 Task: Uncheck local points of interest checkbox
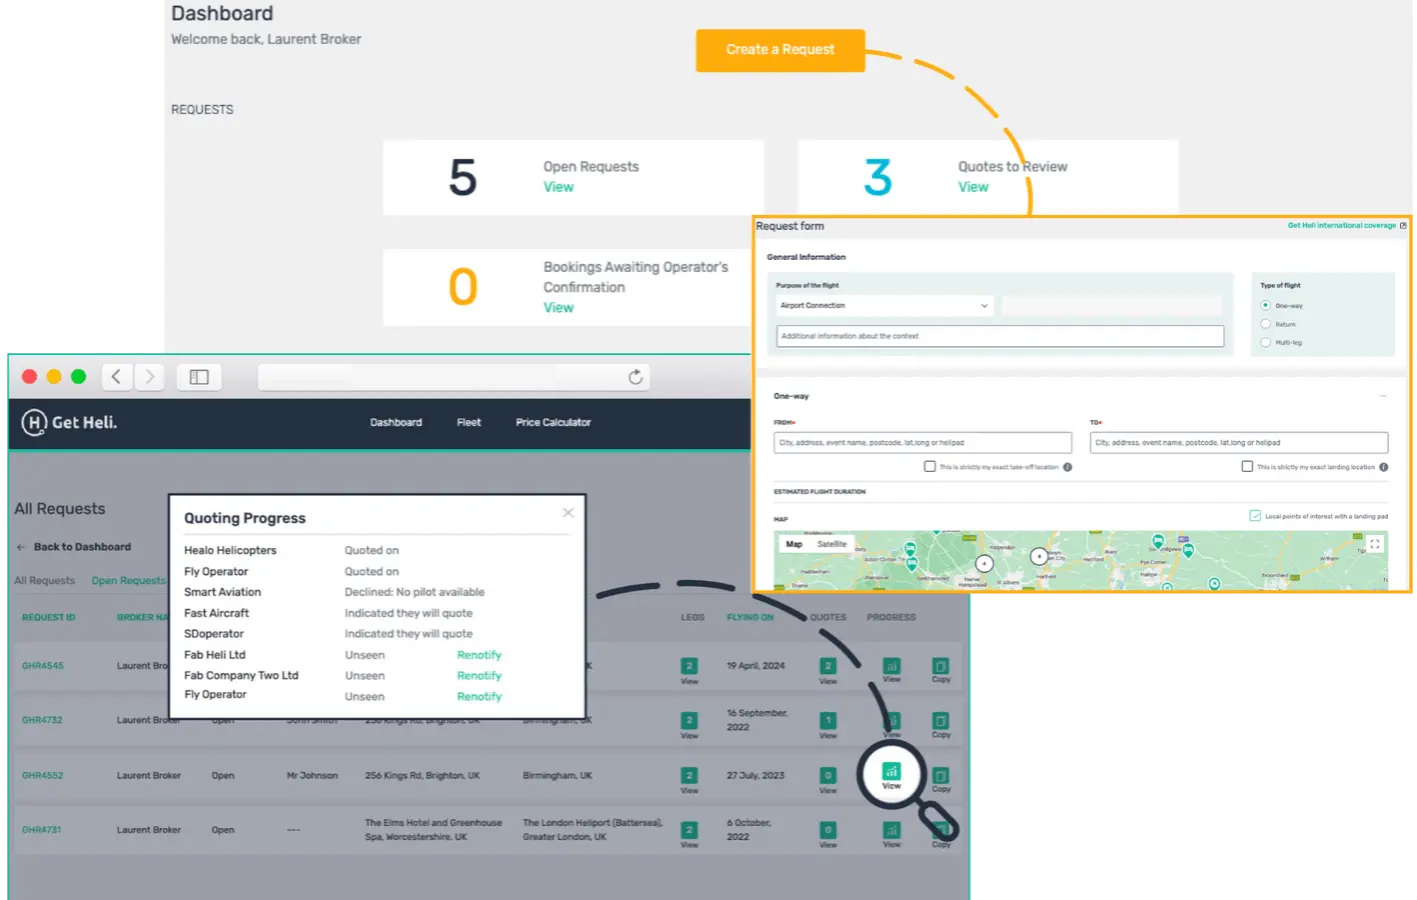tap(1255, 516)
